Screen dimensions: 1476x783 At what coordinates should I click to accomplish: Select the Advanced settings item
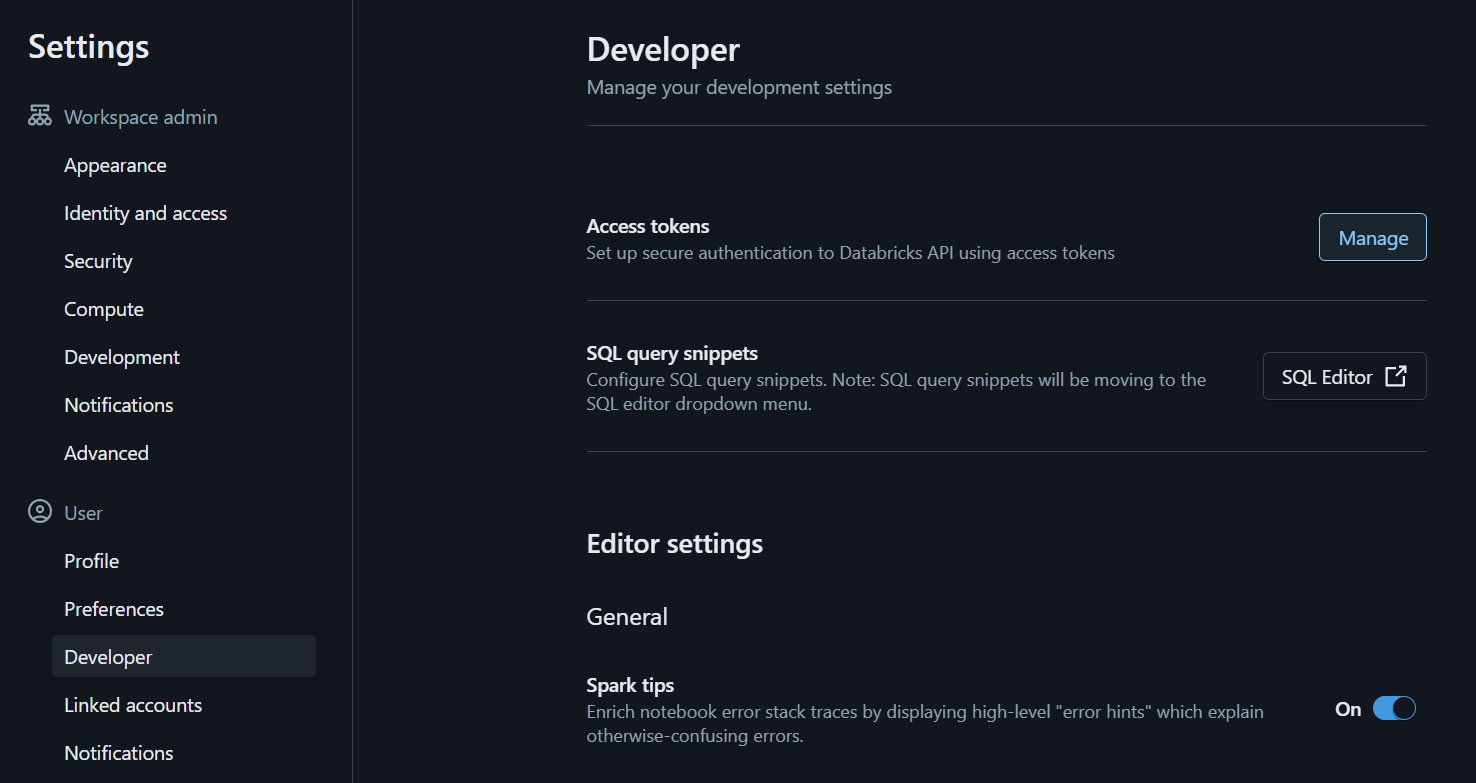[106, 453]
